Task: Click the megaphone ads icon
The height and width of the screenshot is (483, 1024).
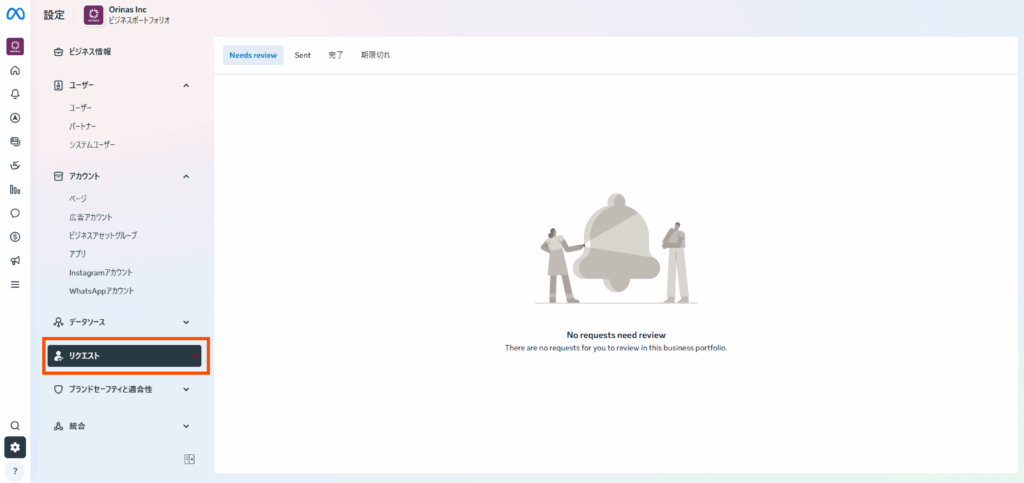Action: tap(15, 261)
